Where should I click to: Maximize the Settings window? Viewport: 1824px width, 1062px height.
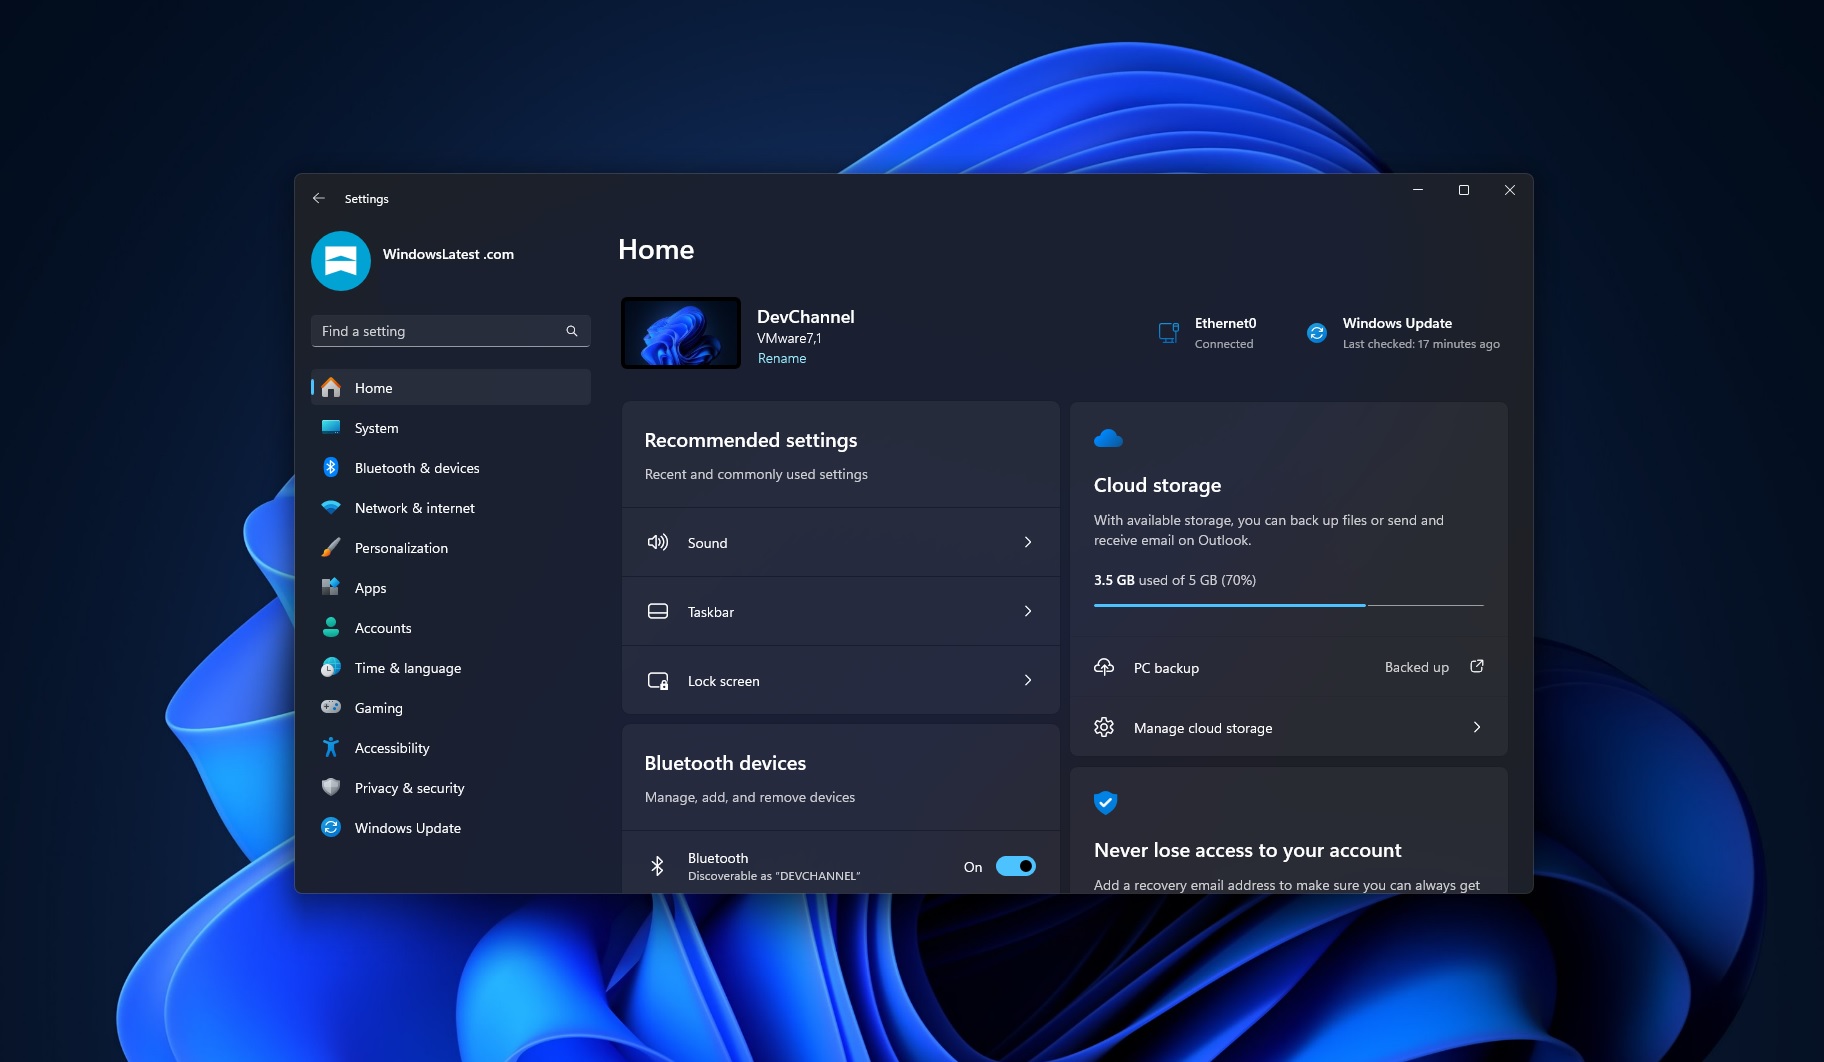[1464, 190]
